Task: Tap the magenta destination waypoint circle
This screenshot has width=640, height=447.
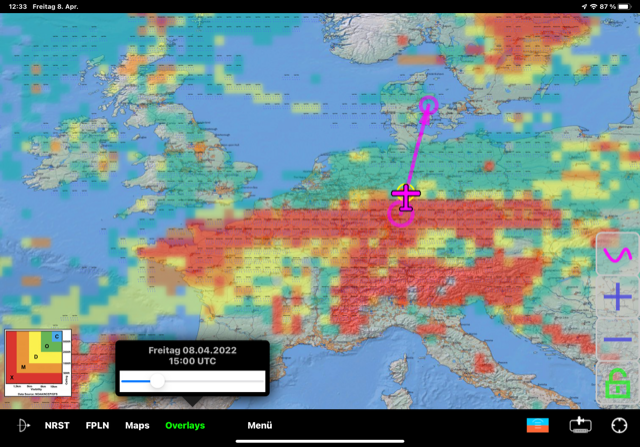Action: (429, 104)
